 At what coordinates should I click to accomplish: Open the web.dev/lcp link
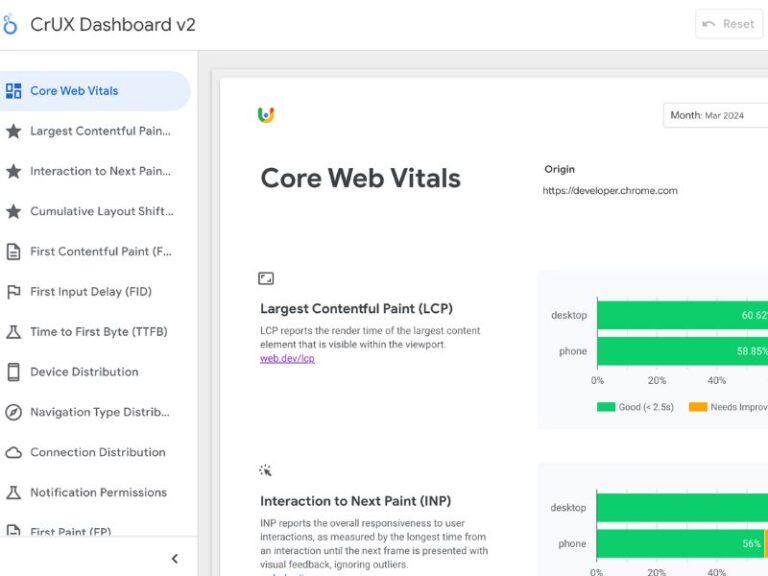[287, 359]
